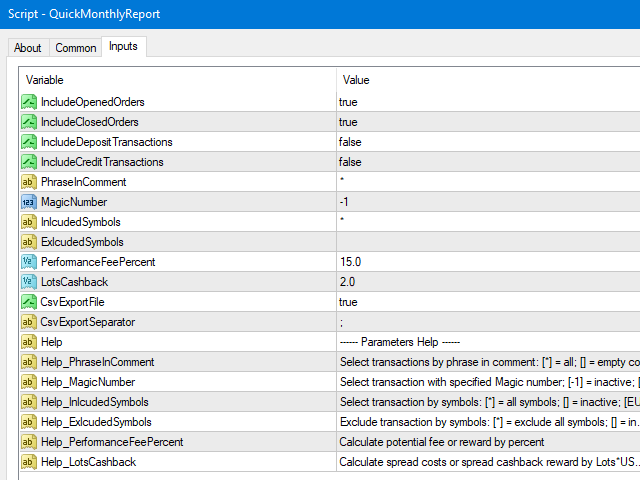This screenshot has height=480, width=640.
Task: Click the Help_MagicNumber string icon
Action: pyautogui.click(x=29, y=382)
